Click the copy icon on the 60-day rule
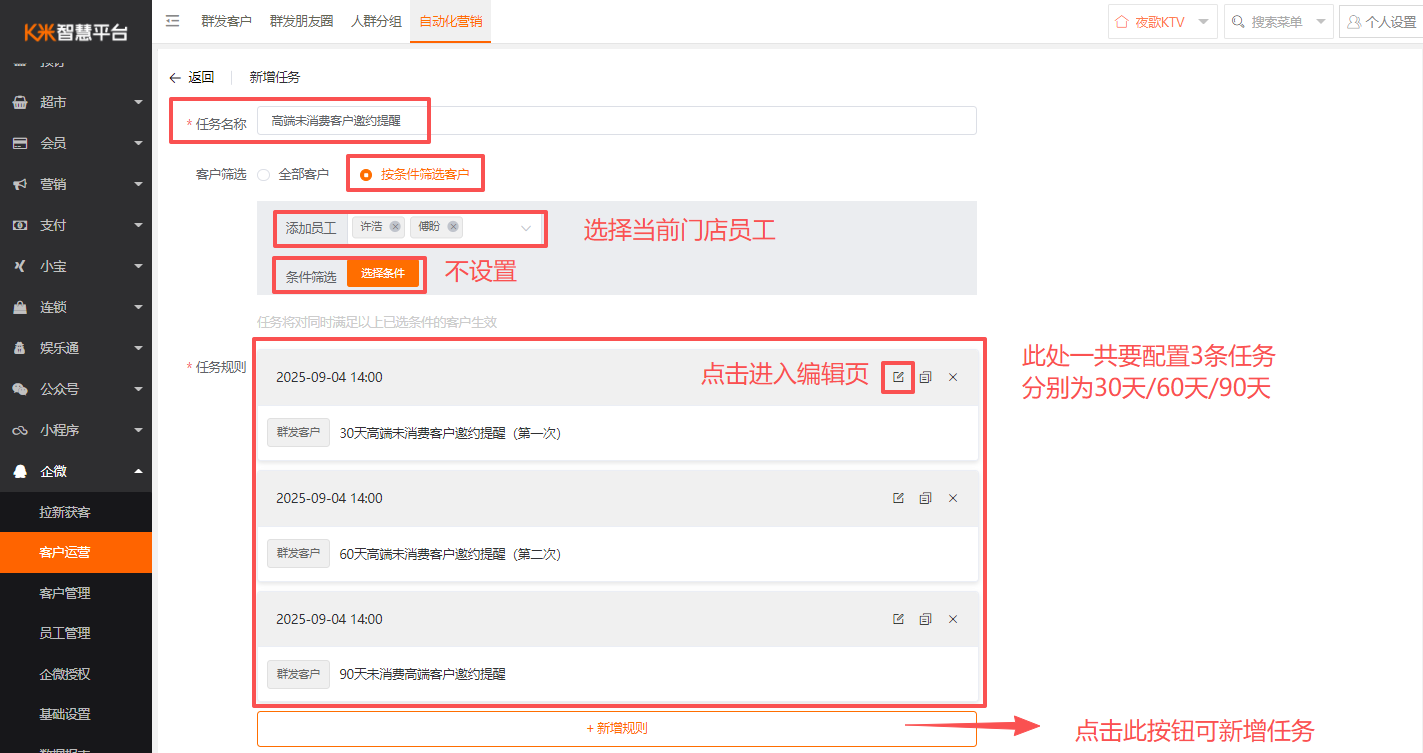Image resolution: width=1423 pixels, height=753 pixels. click(x=925, y=498)
